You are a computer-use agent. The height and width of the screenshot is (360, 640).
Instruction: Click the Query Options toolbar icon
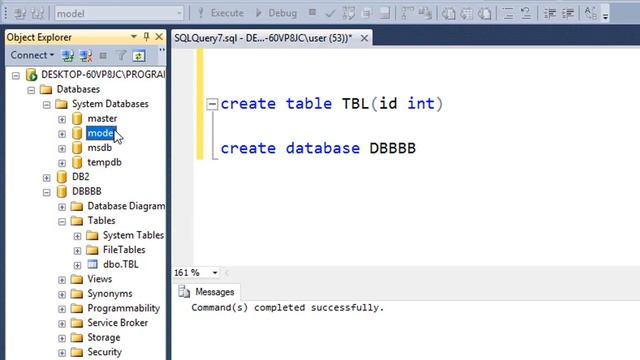pos(367,13)
